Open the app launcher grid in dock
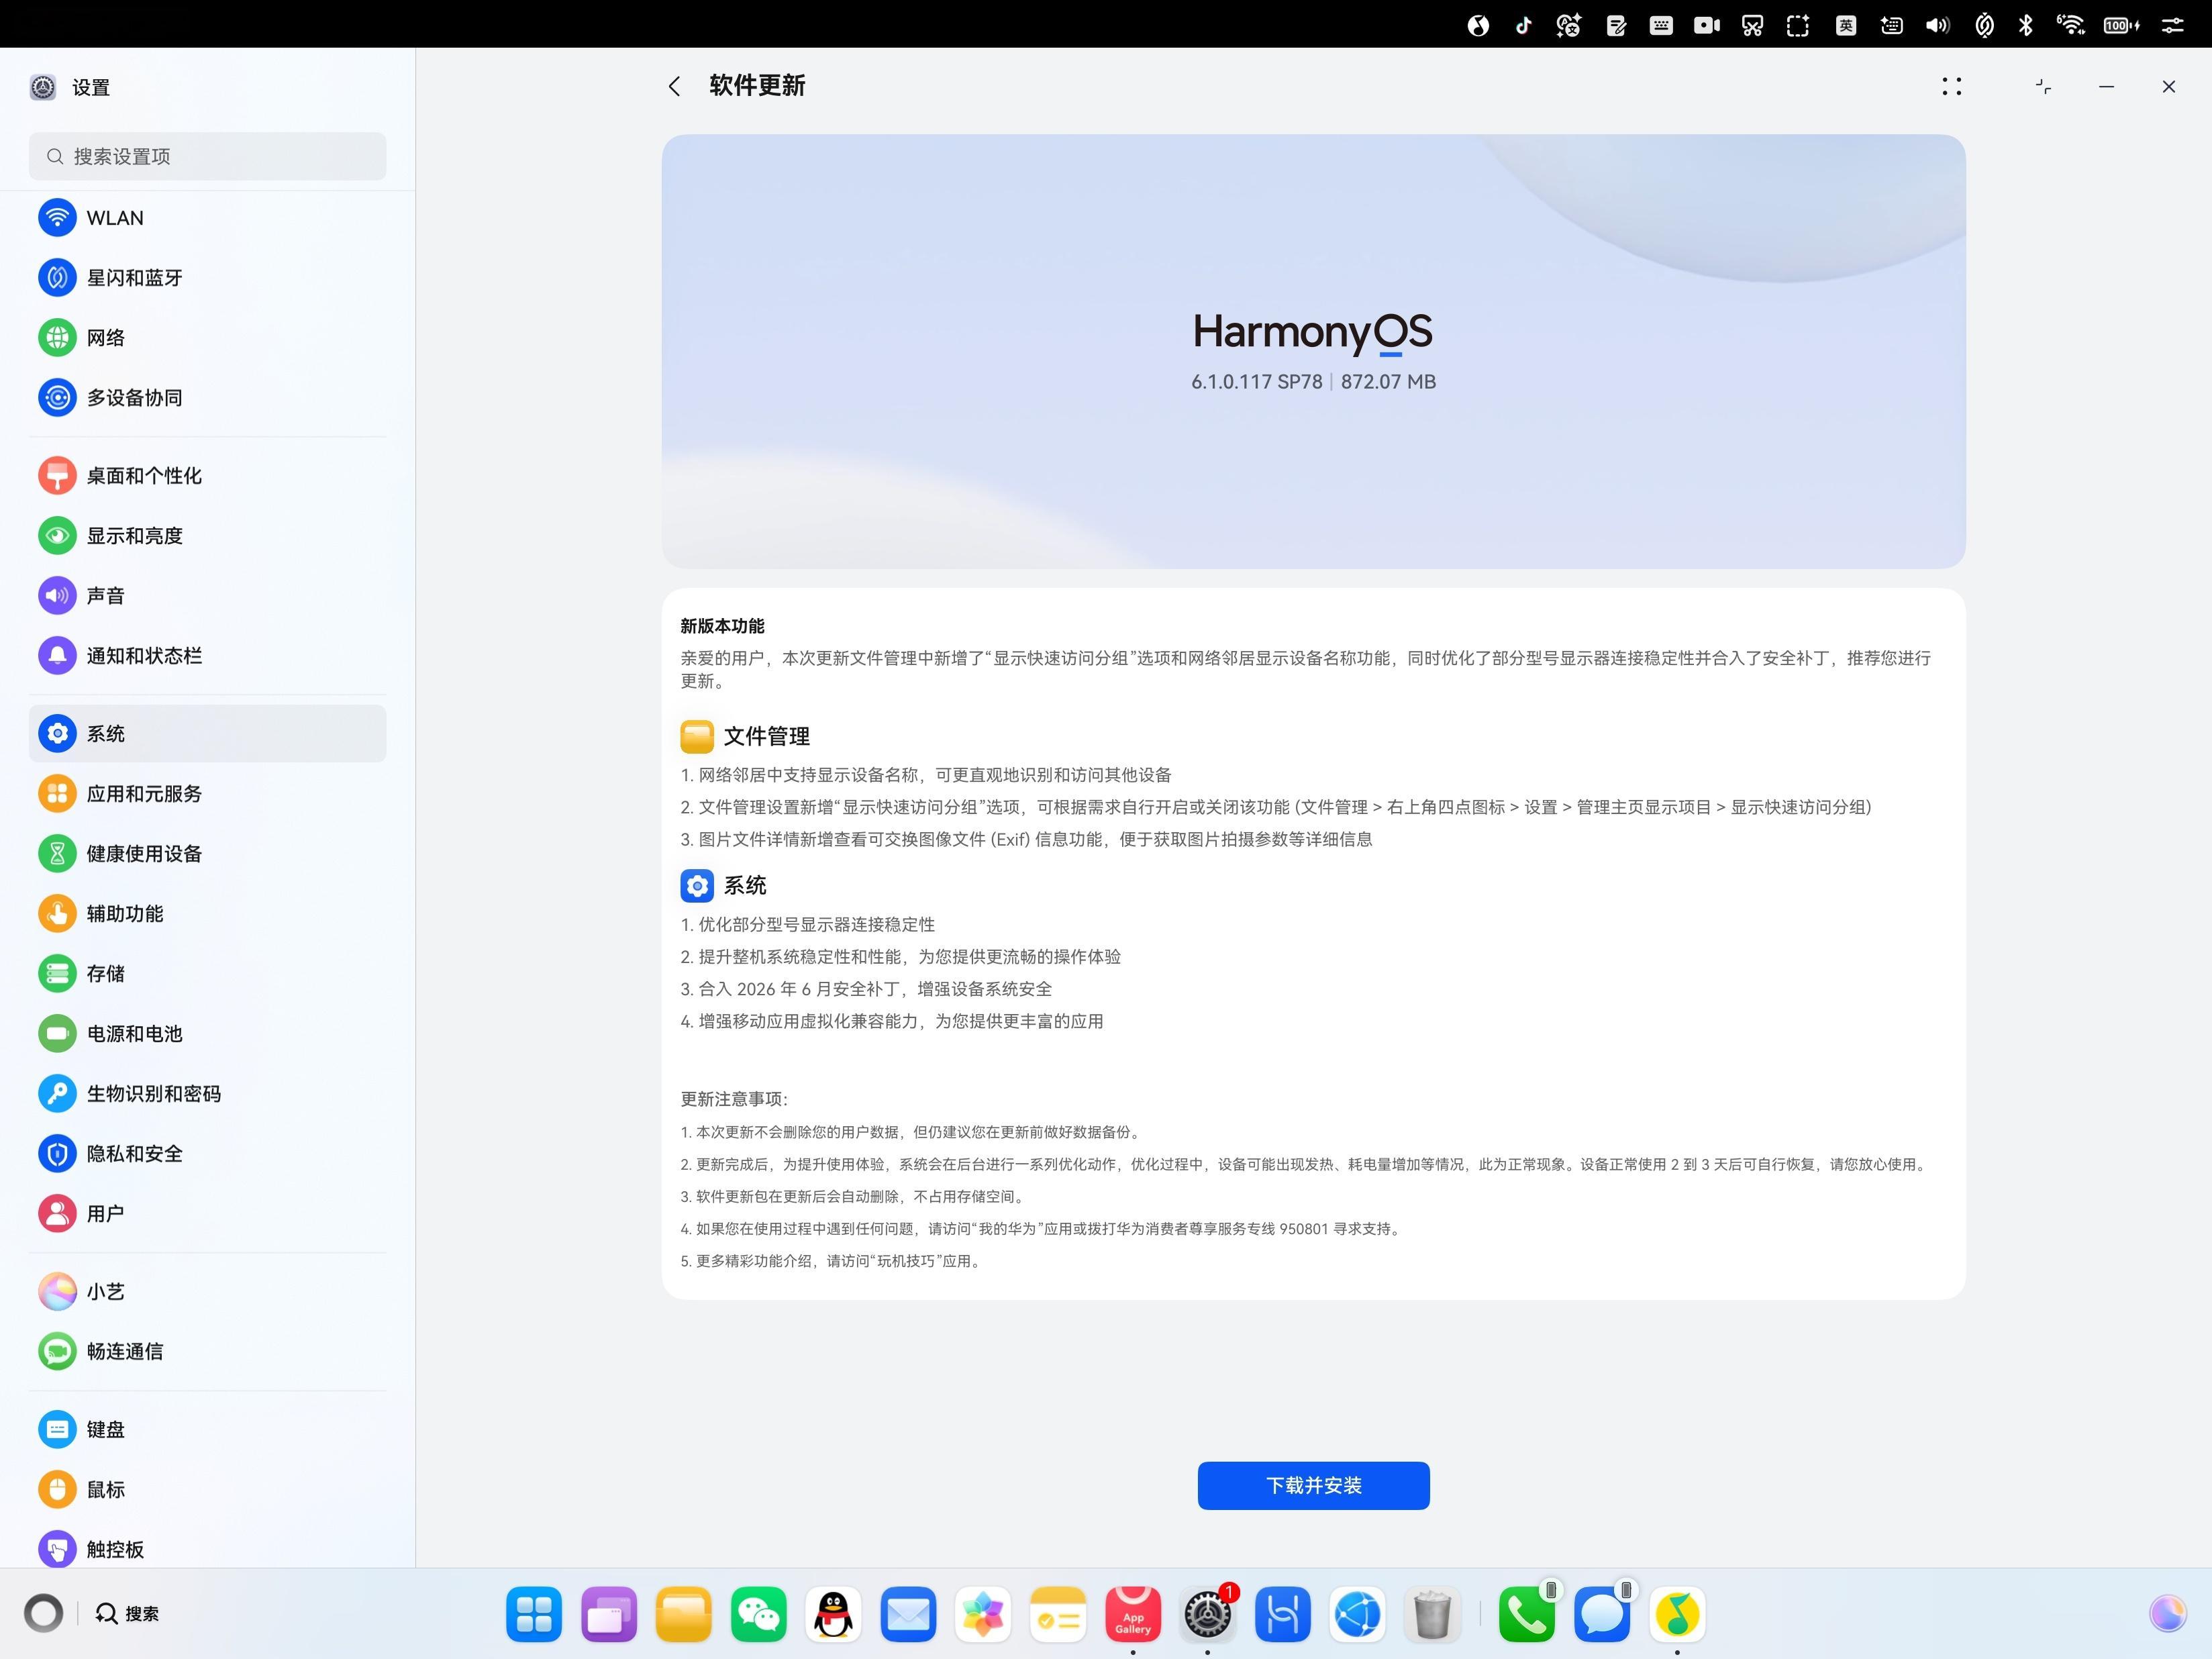Screen dimensions: 2212x1659 (x=534, y=1614)
